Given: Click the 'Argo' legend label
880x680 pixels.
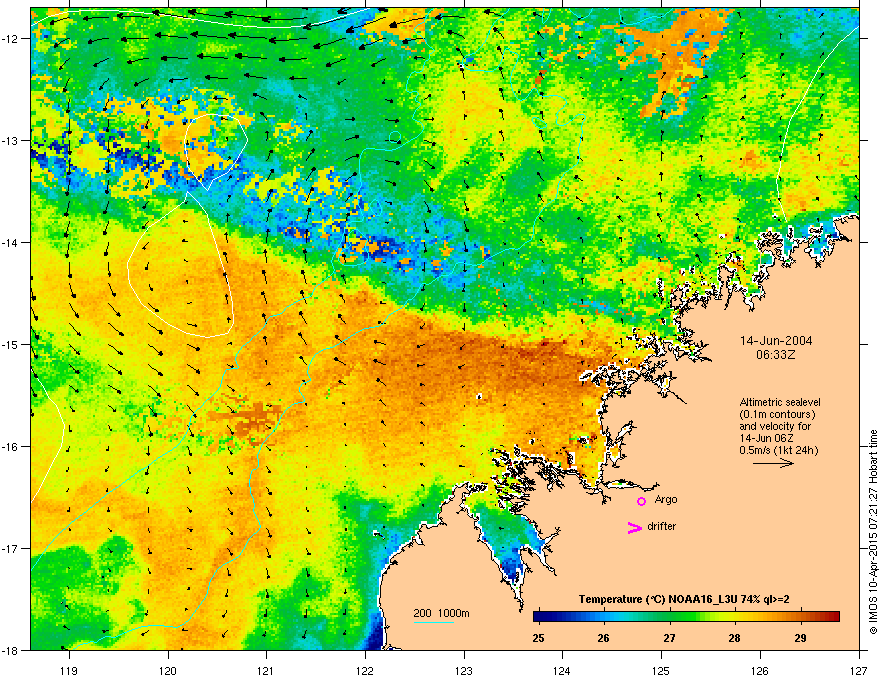Looking at the screenshot, I should (x=666, y=499).
